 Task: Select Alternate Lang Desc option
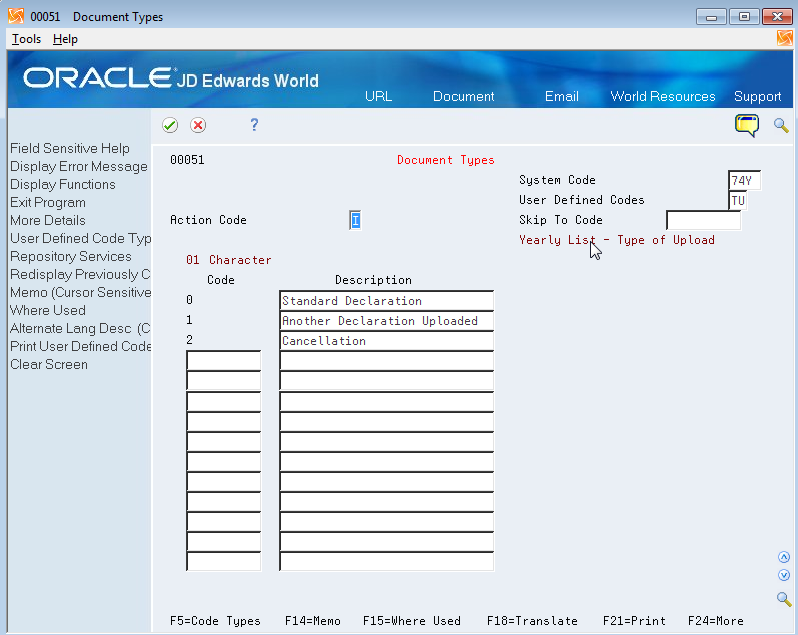80,329
